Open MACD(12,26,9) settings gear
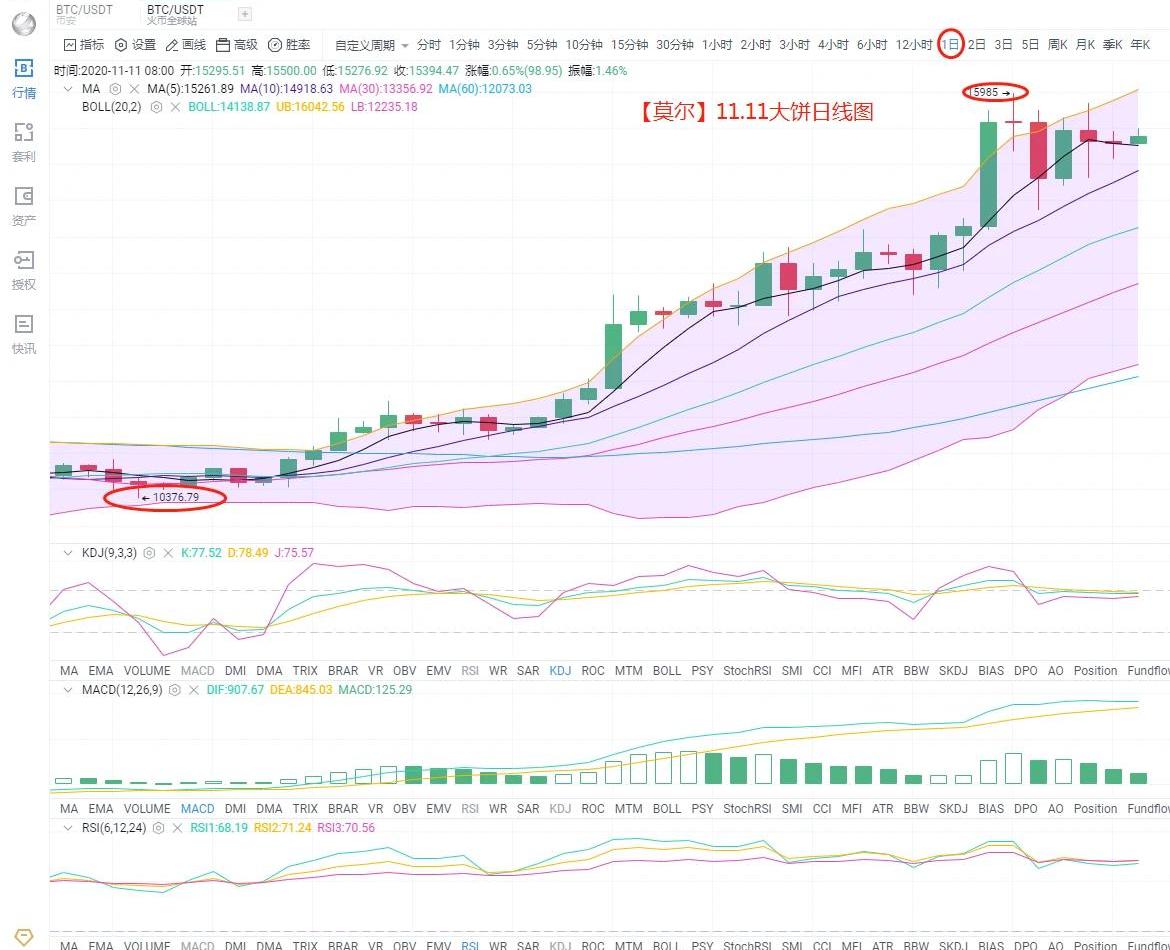 175,690
